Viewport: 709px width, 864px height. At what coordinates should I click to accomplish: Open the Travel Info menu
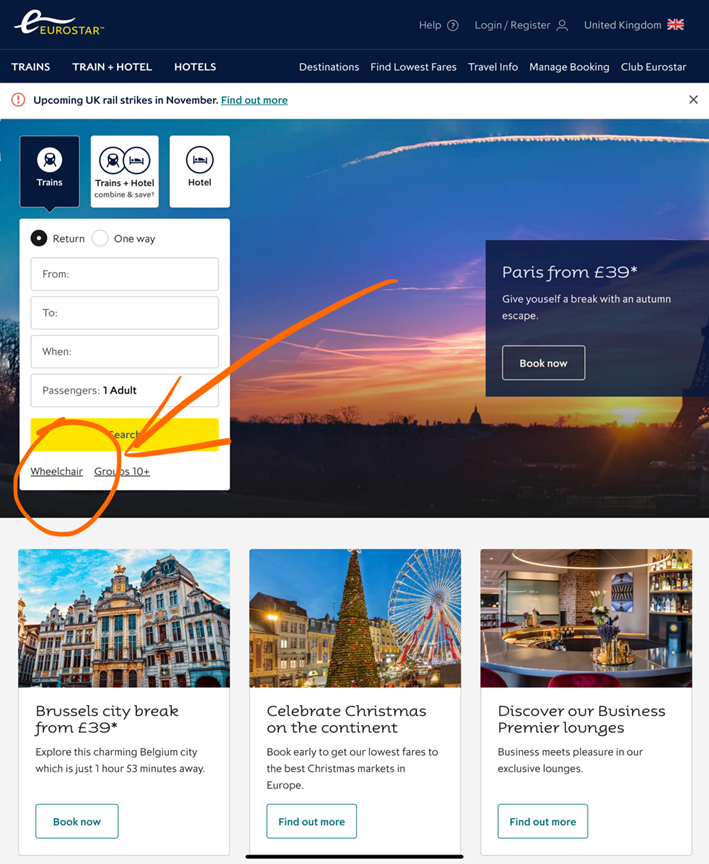(x=492, y=67)
